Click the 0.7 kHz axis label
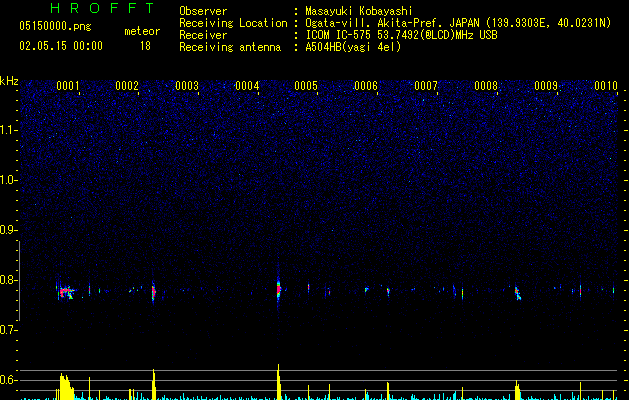 pos(8,330)
